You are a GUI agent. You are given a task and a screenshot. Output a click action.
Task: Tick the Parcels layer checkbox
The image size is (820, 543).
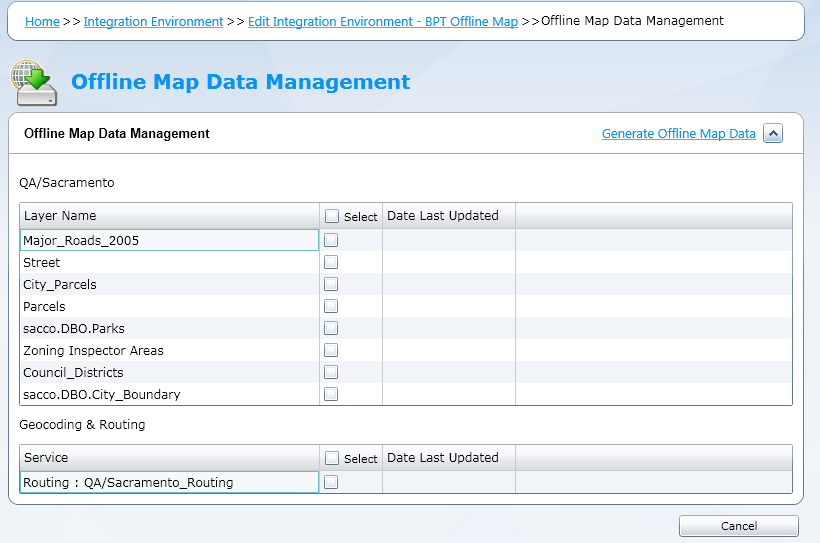point(331,306)
